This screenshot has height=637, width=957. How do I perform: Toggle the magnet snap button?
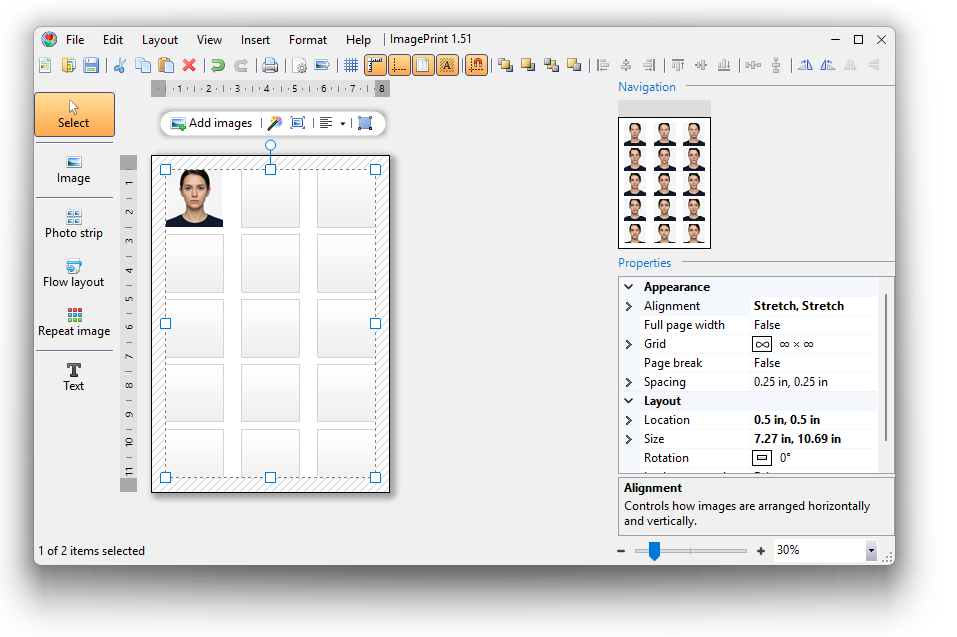[477, 66]
